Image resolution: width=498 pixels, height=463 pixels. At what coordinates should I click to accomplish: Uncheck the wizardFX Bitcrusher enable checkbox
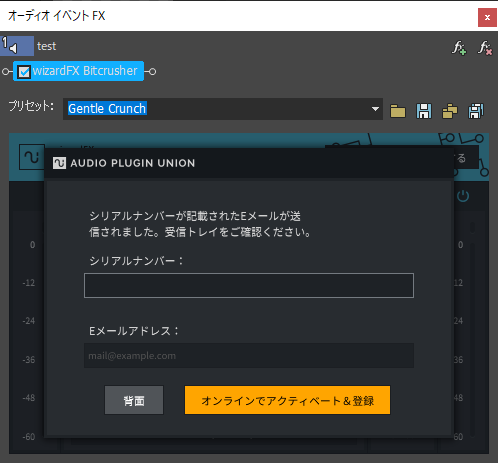24,72
